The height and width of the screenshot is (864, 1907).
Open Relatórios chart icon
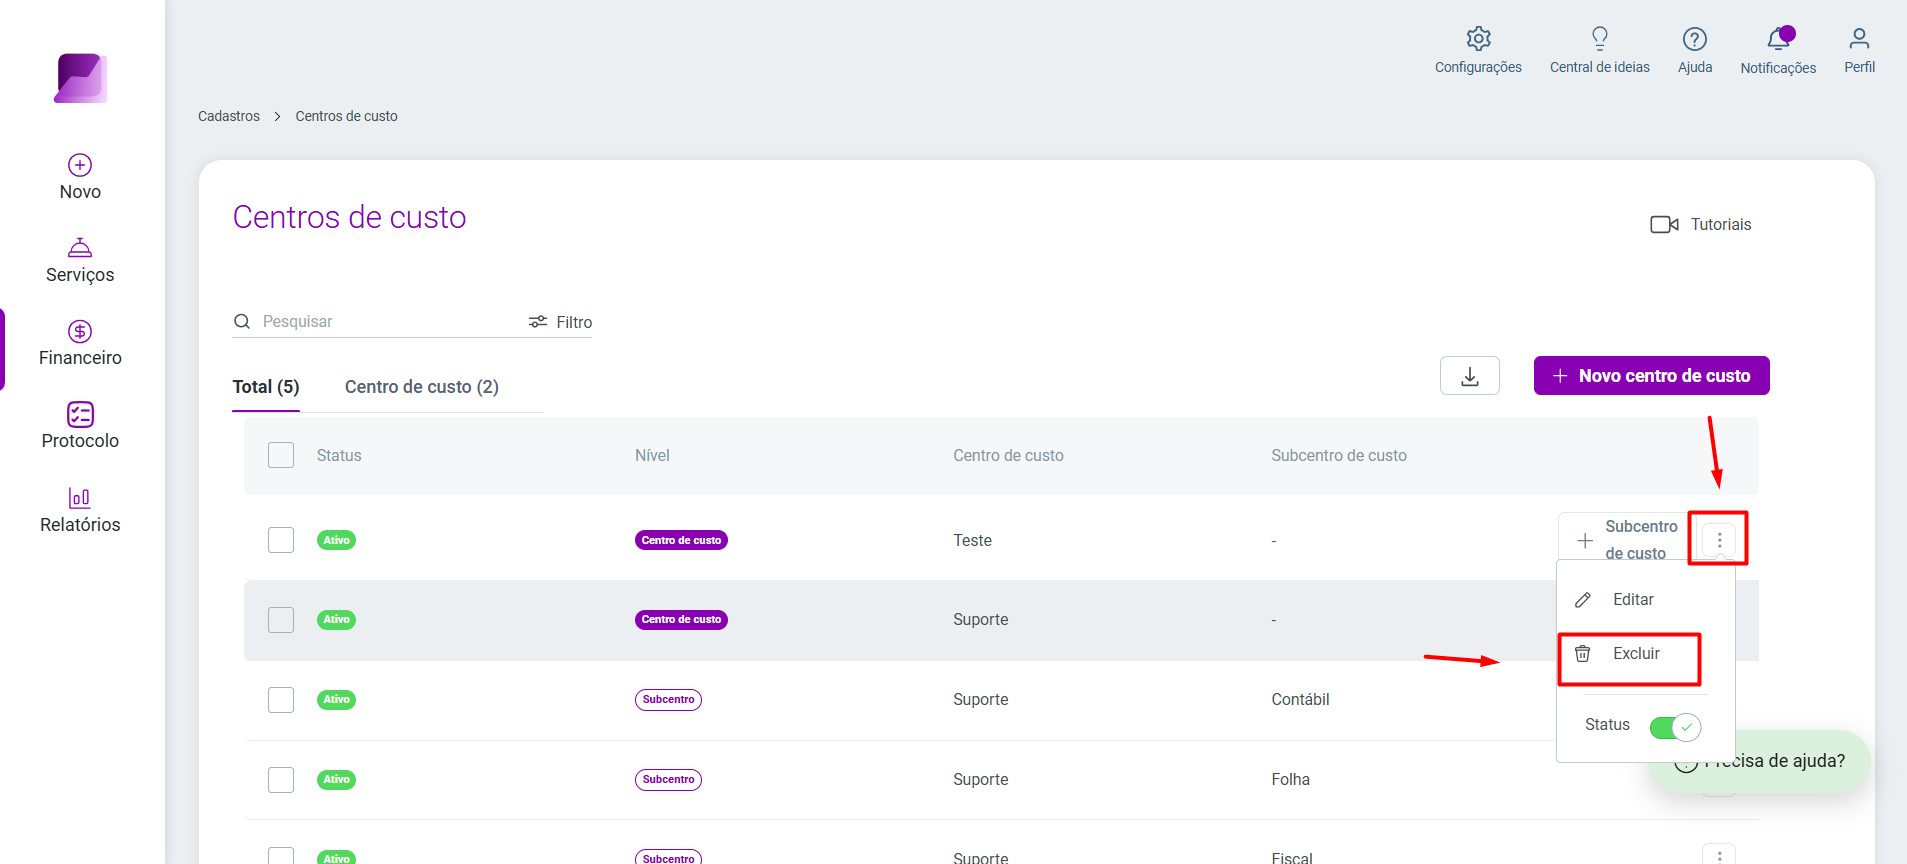[x=80, y=497]
